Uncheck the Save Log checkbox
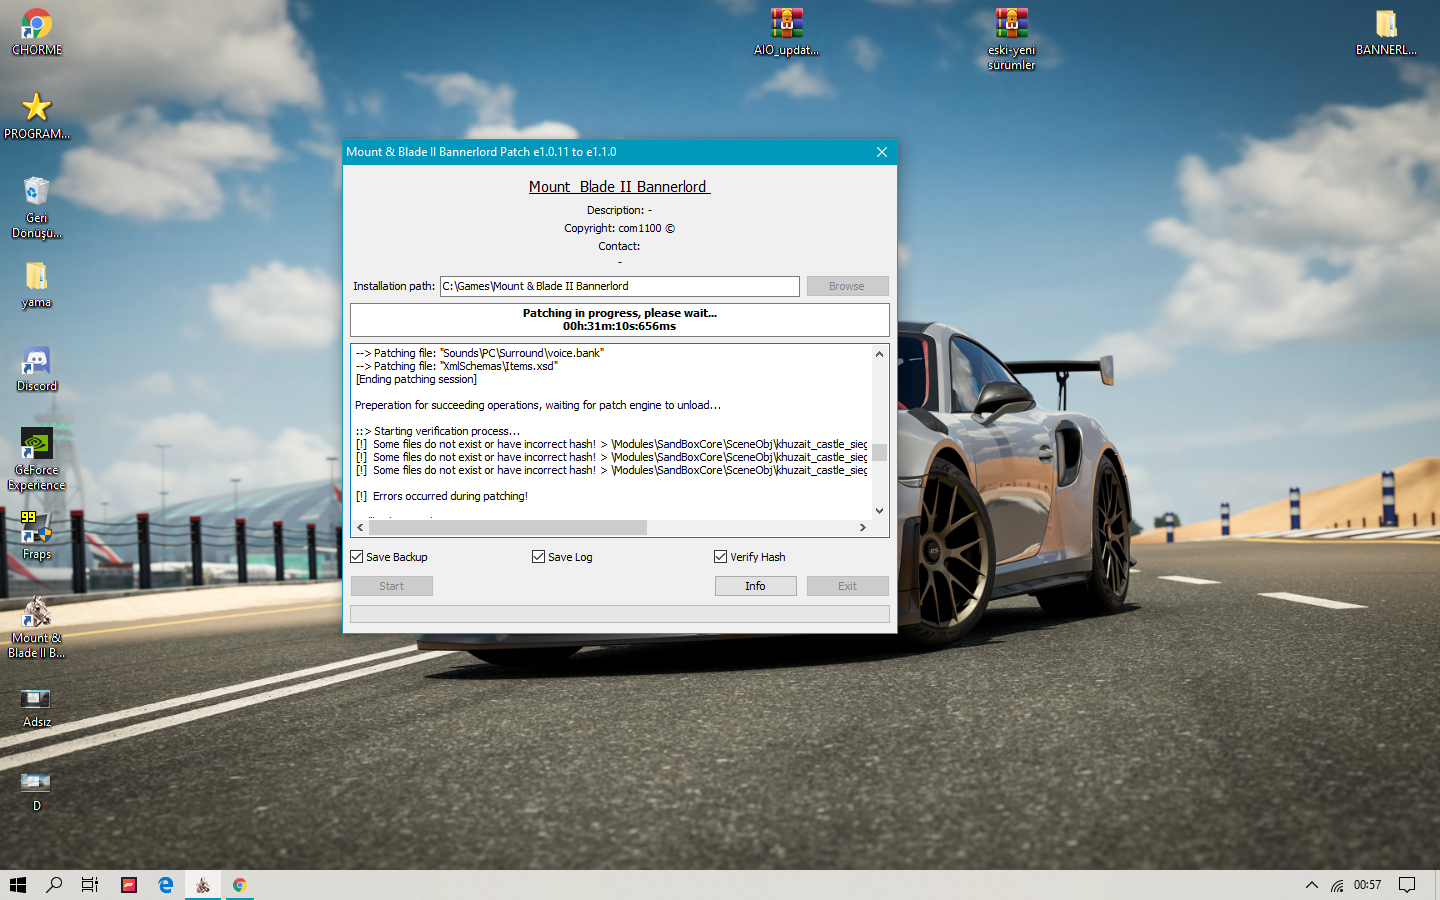 coord(539,557)
